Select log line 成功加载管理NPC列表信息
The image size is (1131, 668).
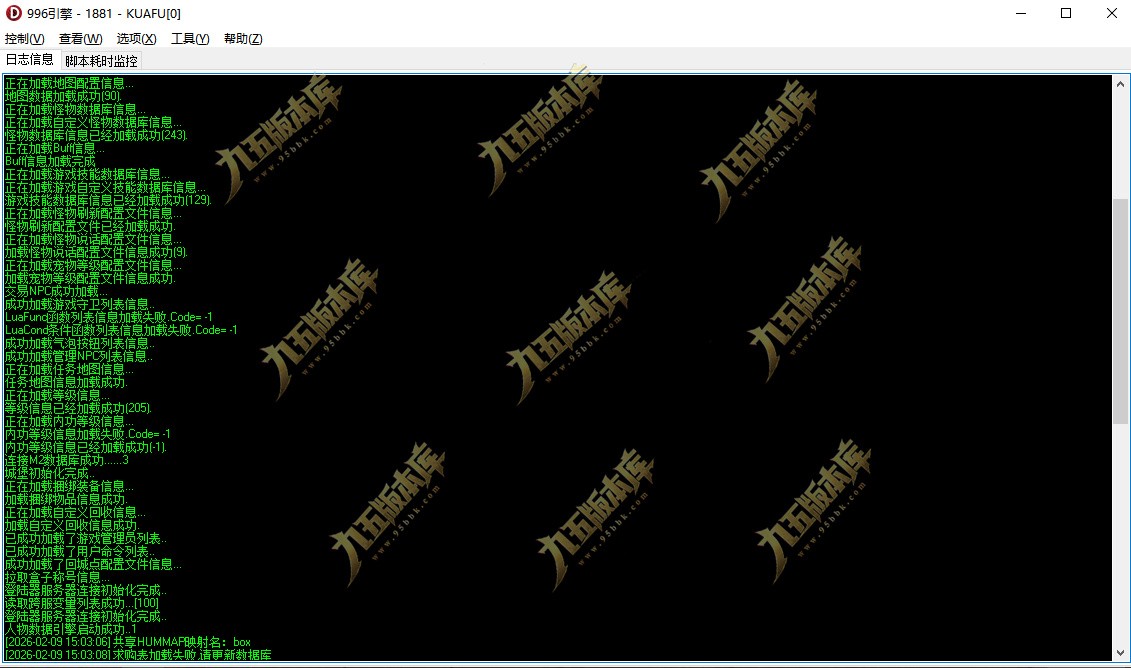pos(79,356)
